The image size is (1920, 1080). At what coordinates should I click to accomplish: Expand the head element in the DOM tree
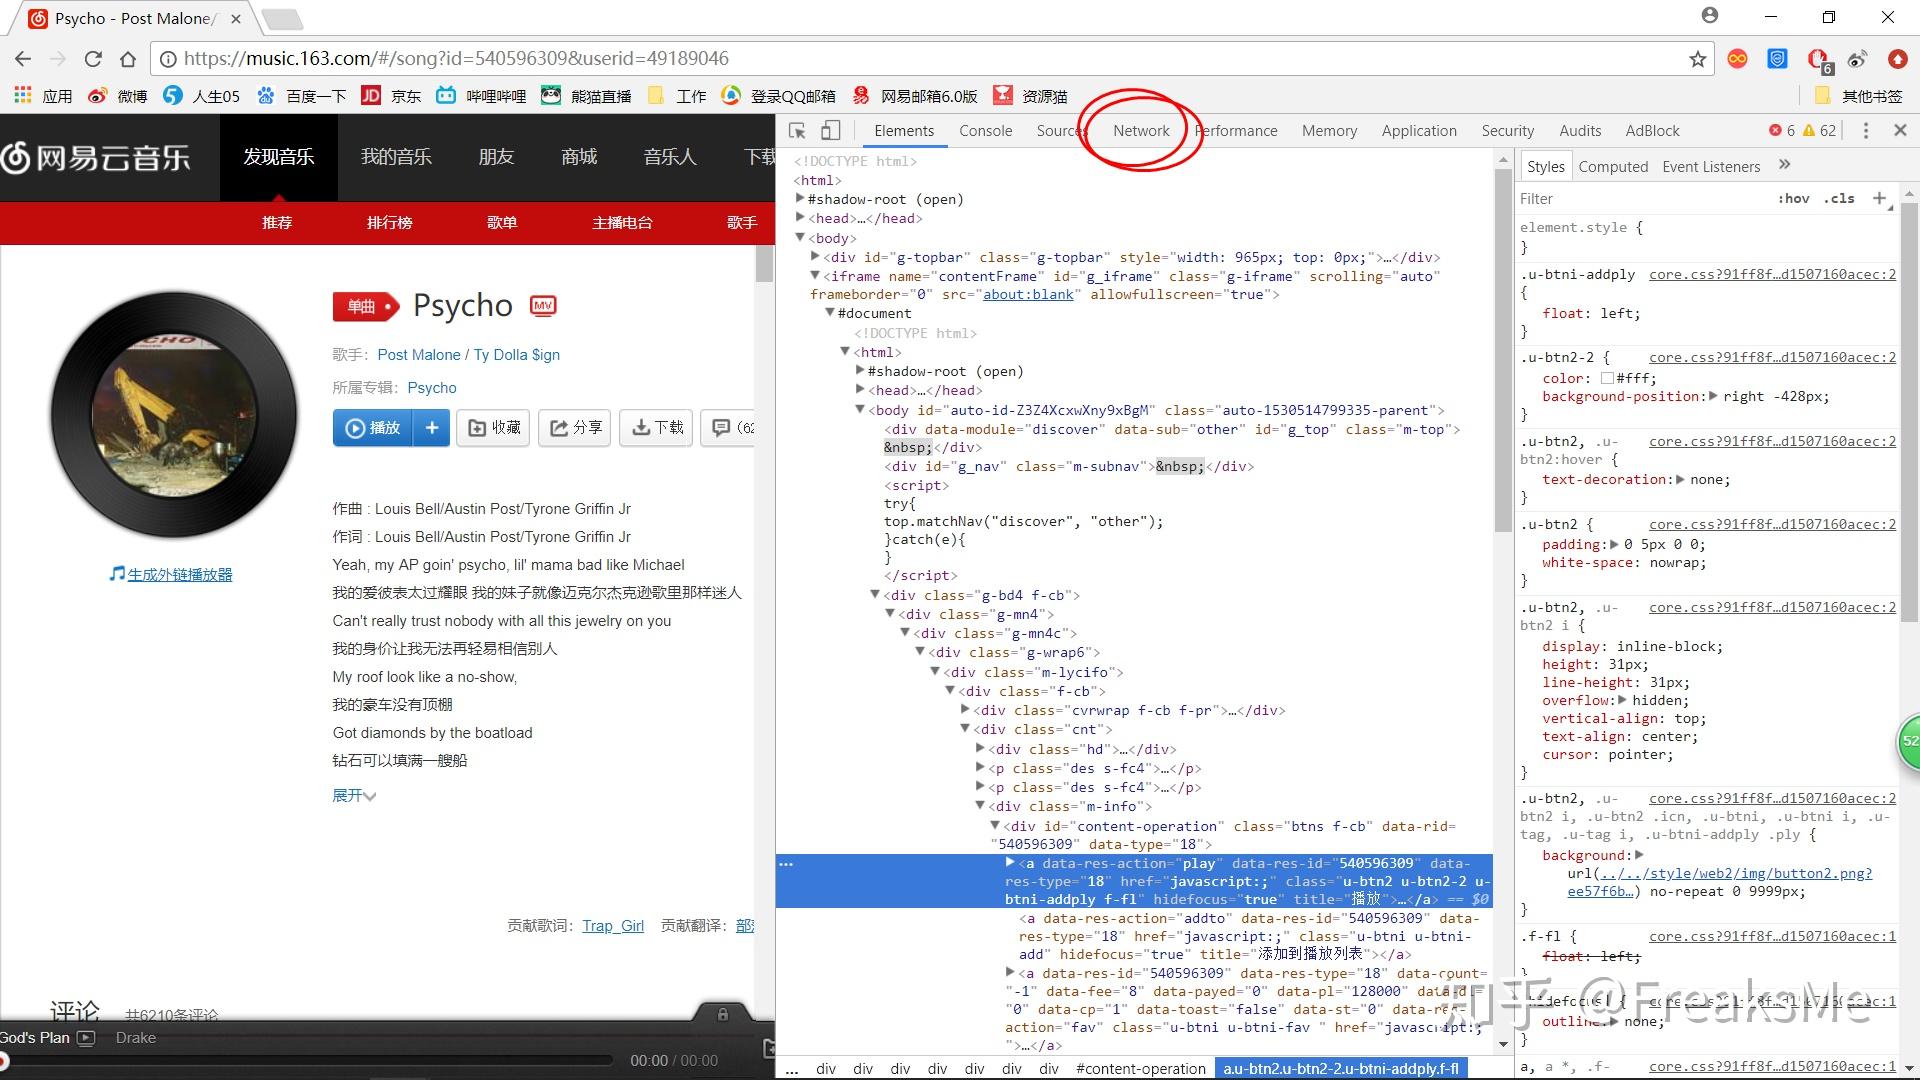click(x=801, y=218)
